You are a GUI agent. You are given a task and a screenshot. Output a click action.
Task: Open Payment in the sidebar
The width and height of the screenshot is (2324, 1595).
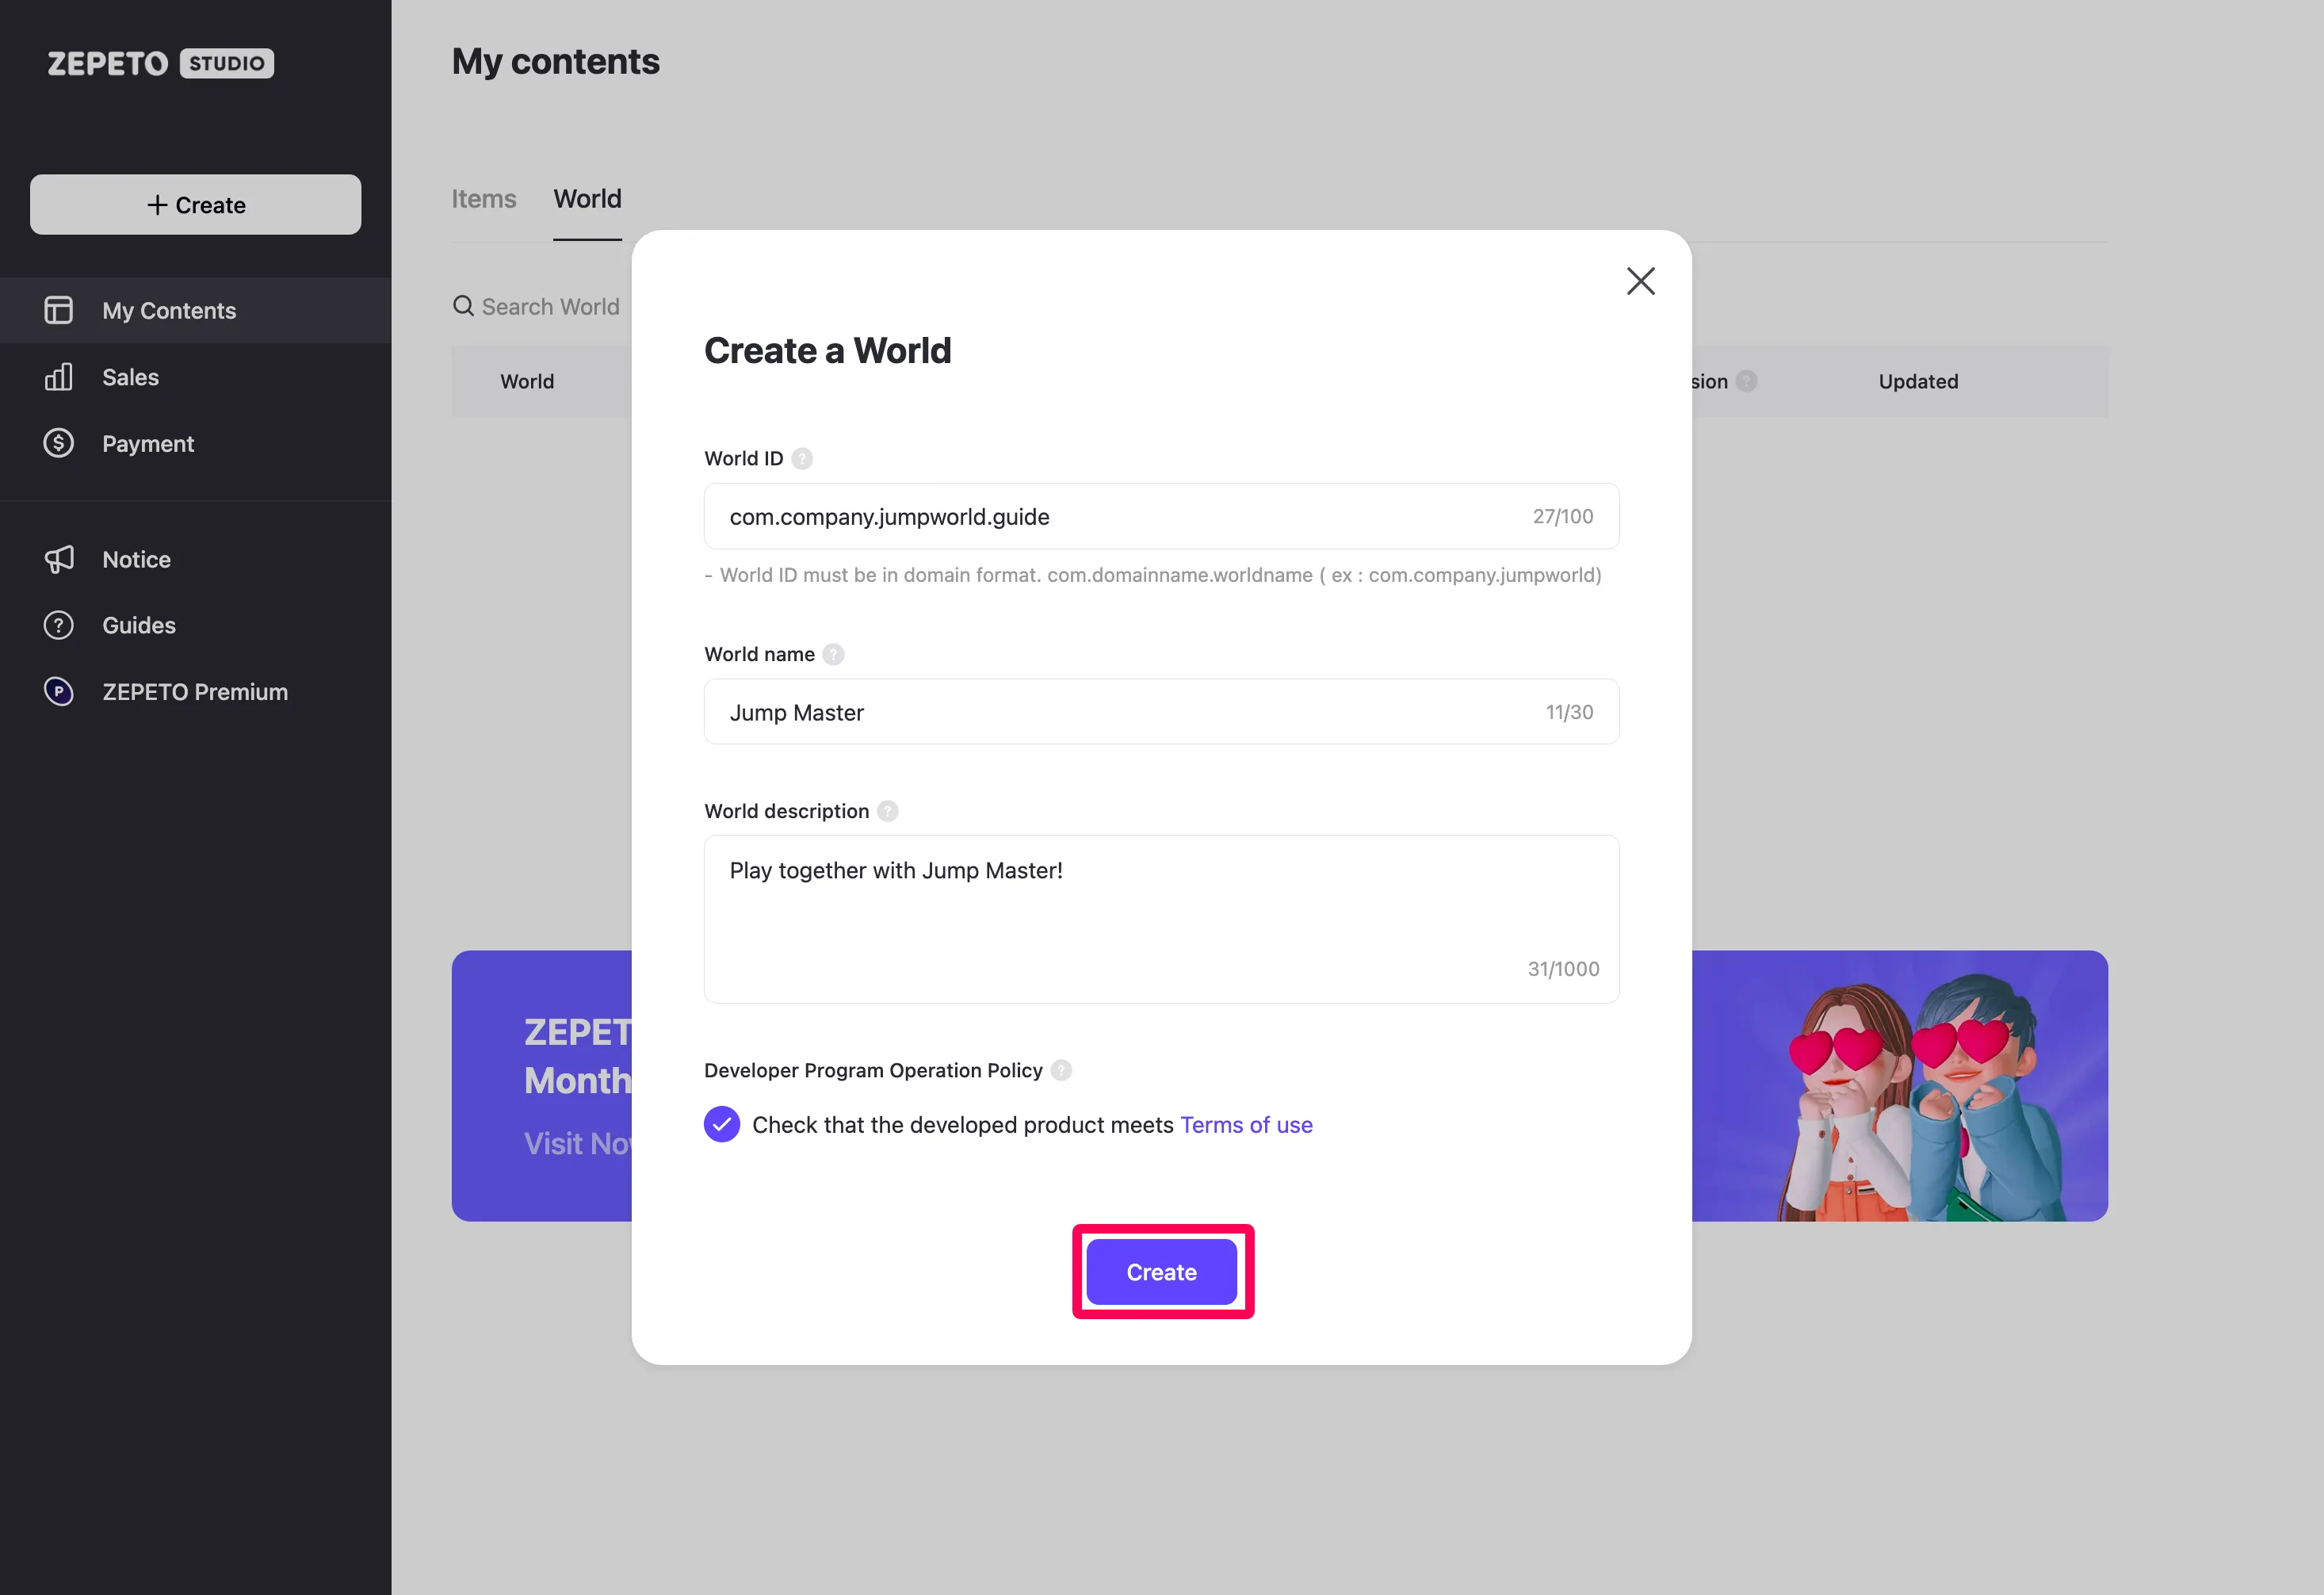[x=196, y=443]
